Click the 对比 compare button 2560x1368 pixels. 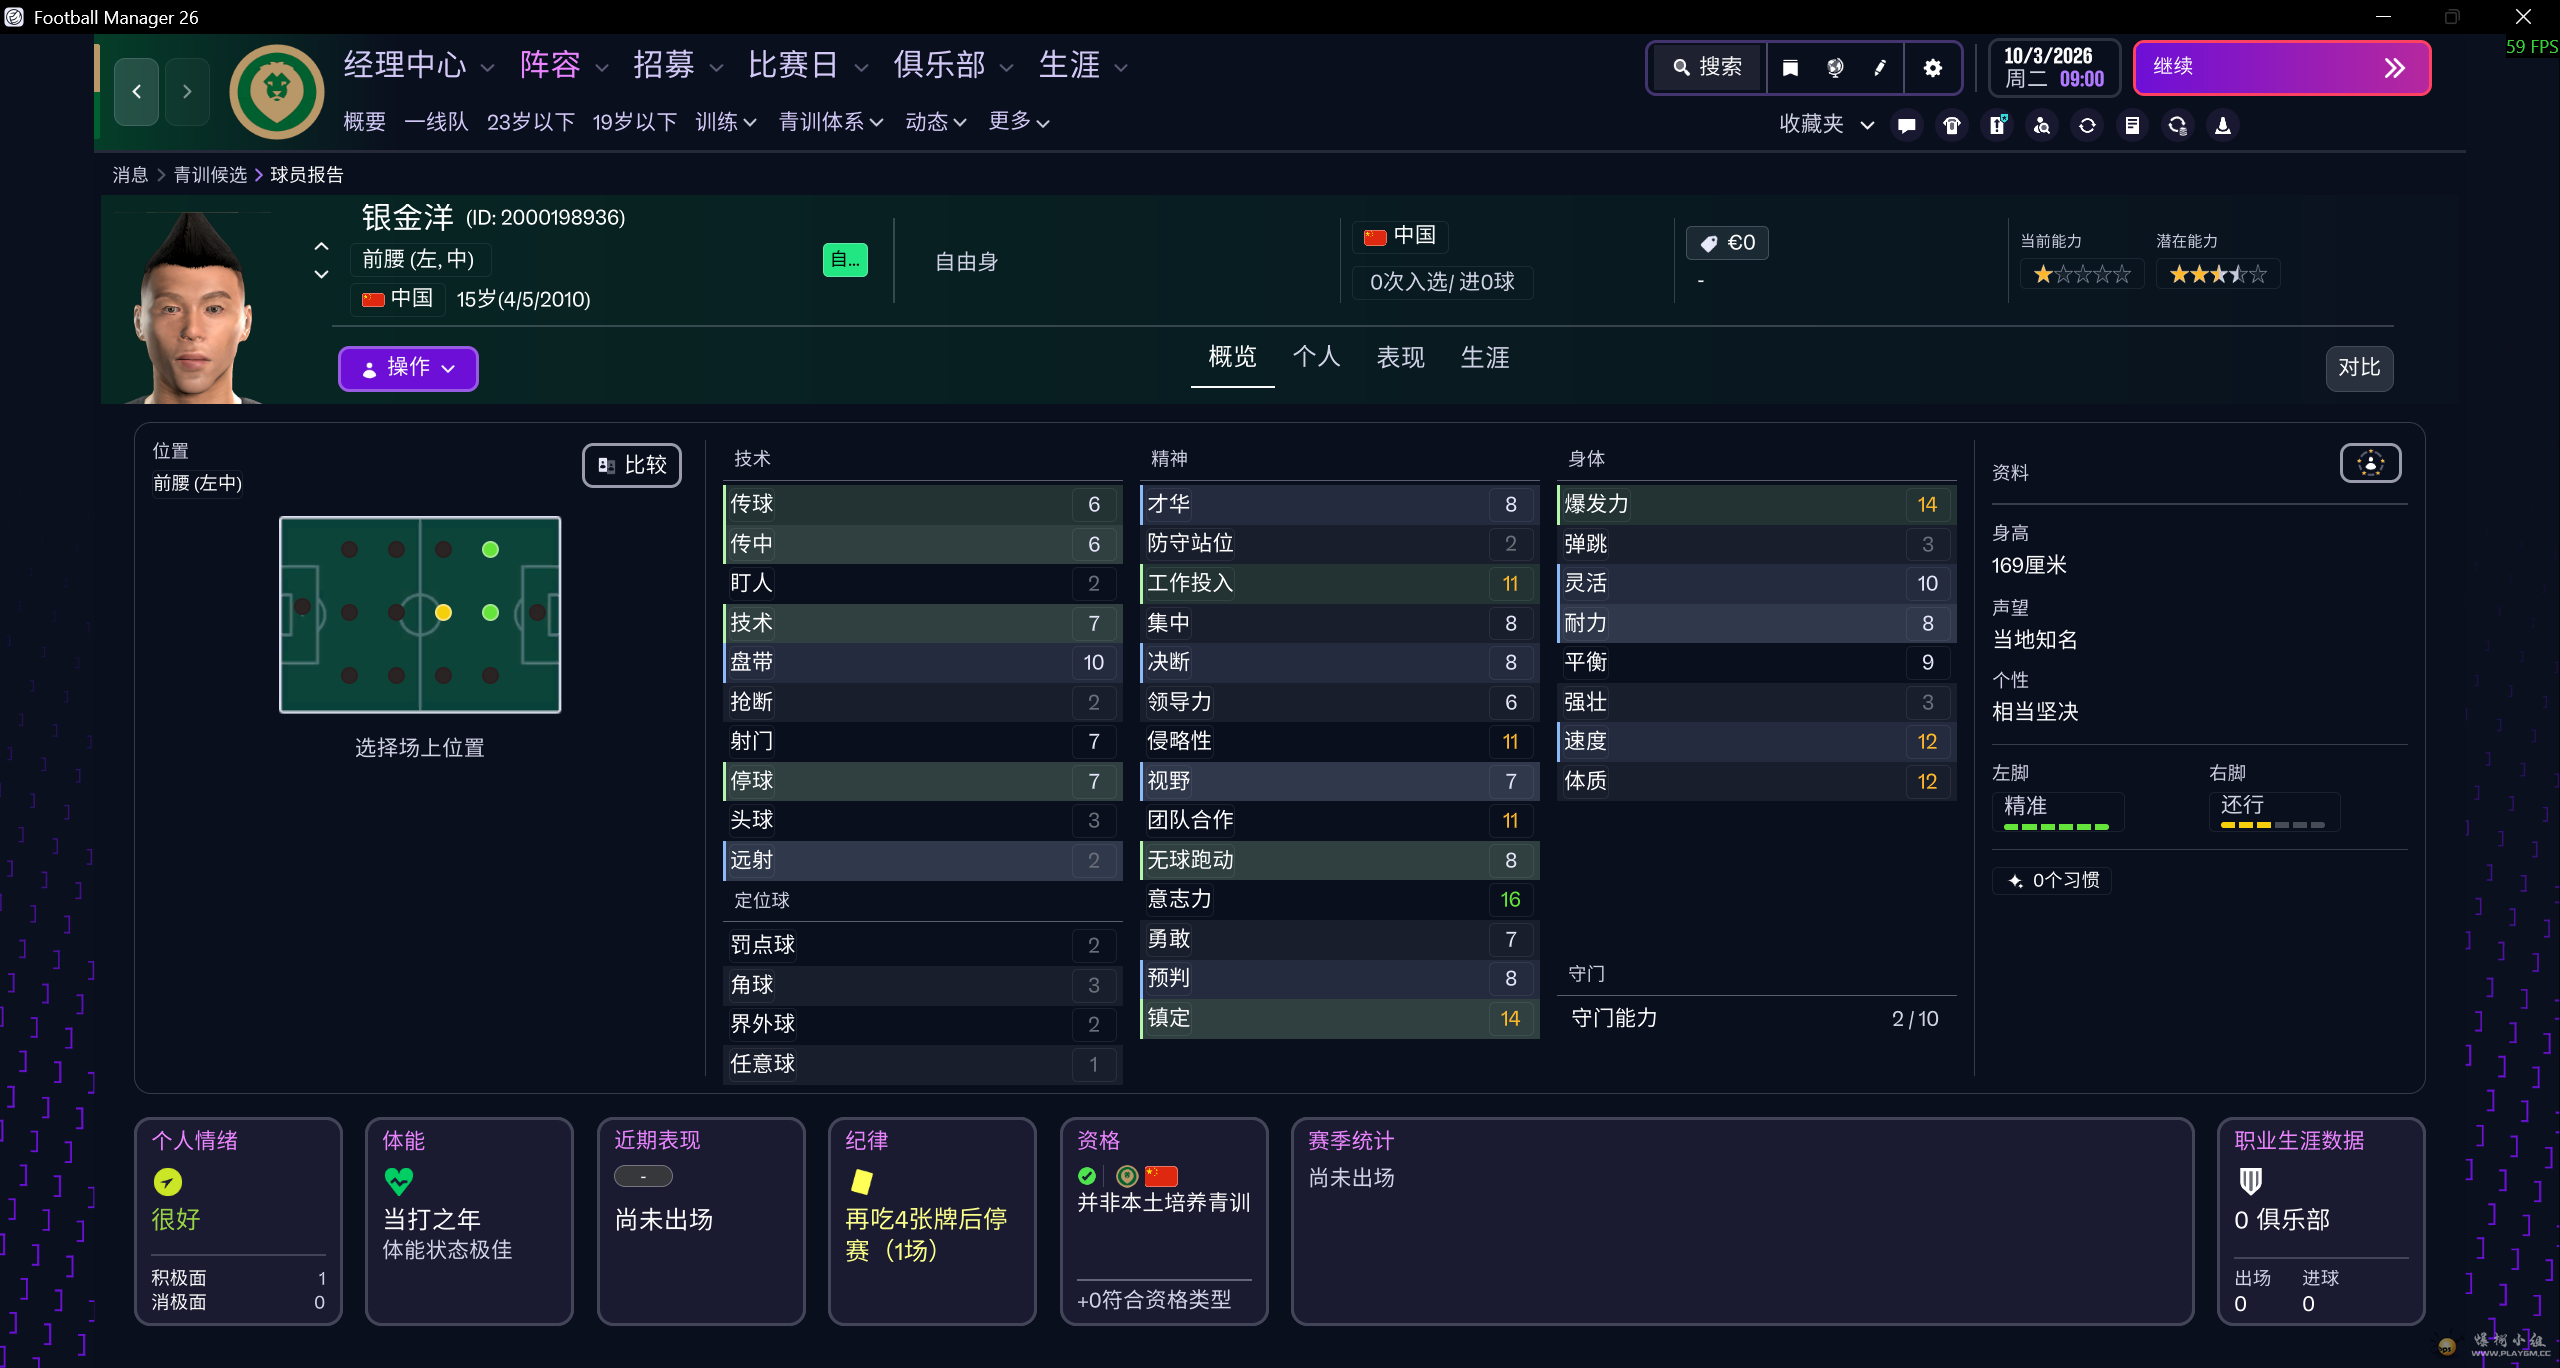pyautogui.click(x=2359, y=368)
